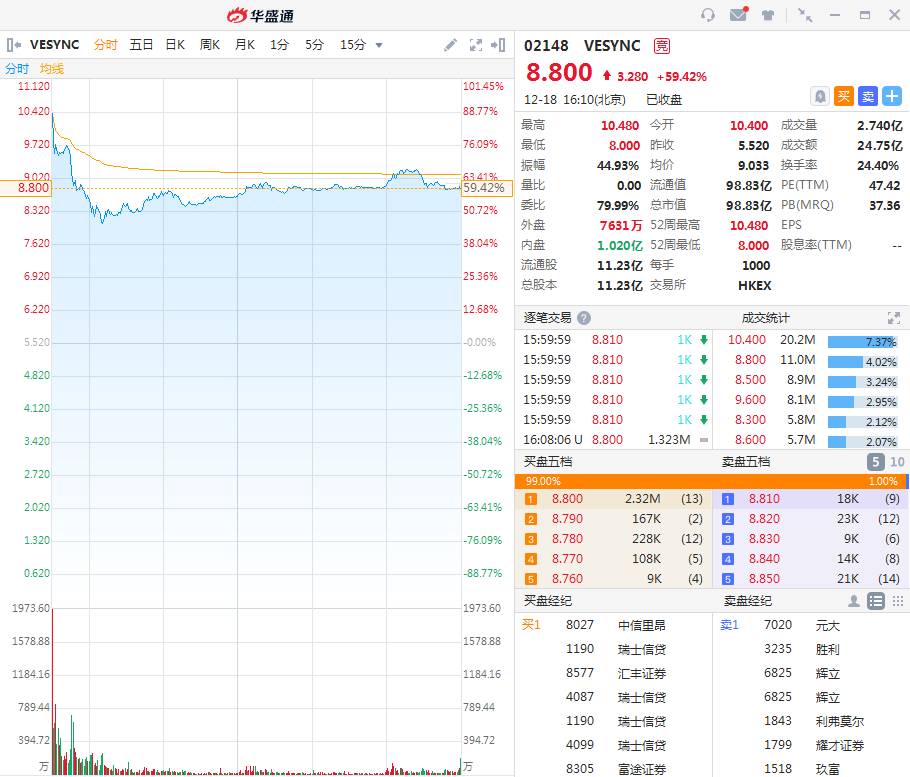Click the 逐笔交易 panel header
This screenshot has width=910, height=777.
547,318
